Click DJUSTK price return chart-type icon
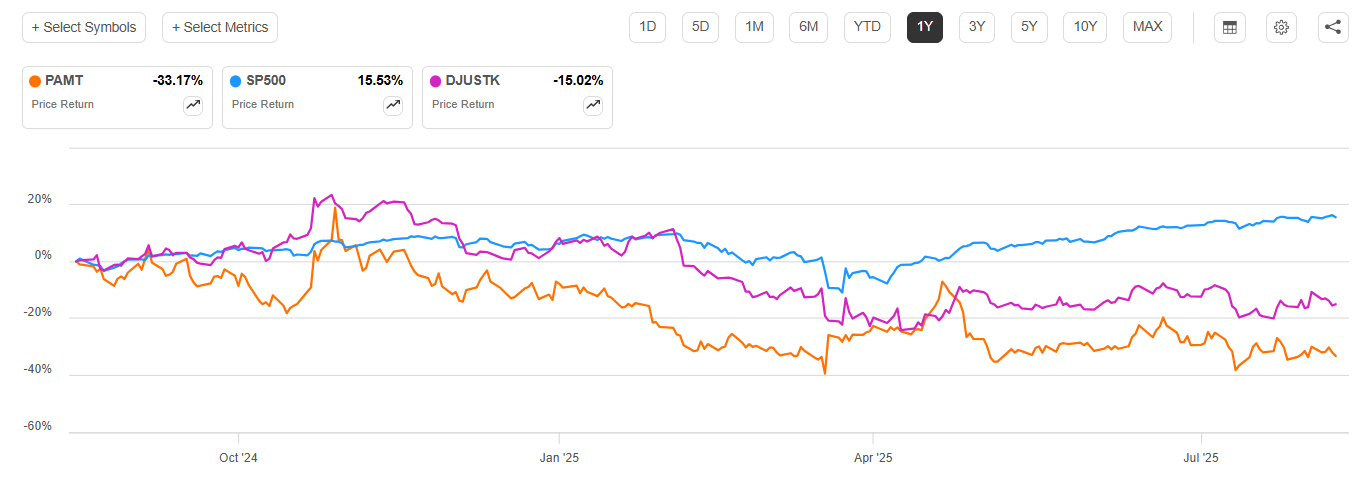1370x485 pixels. [x=593, y=105]
